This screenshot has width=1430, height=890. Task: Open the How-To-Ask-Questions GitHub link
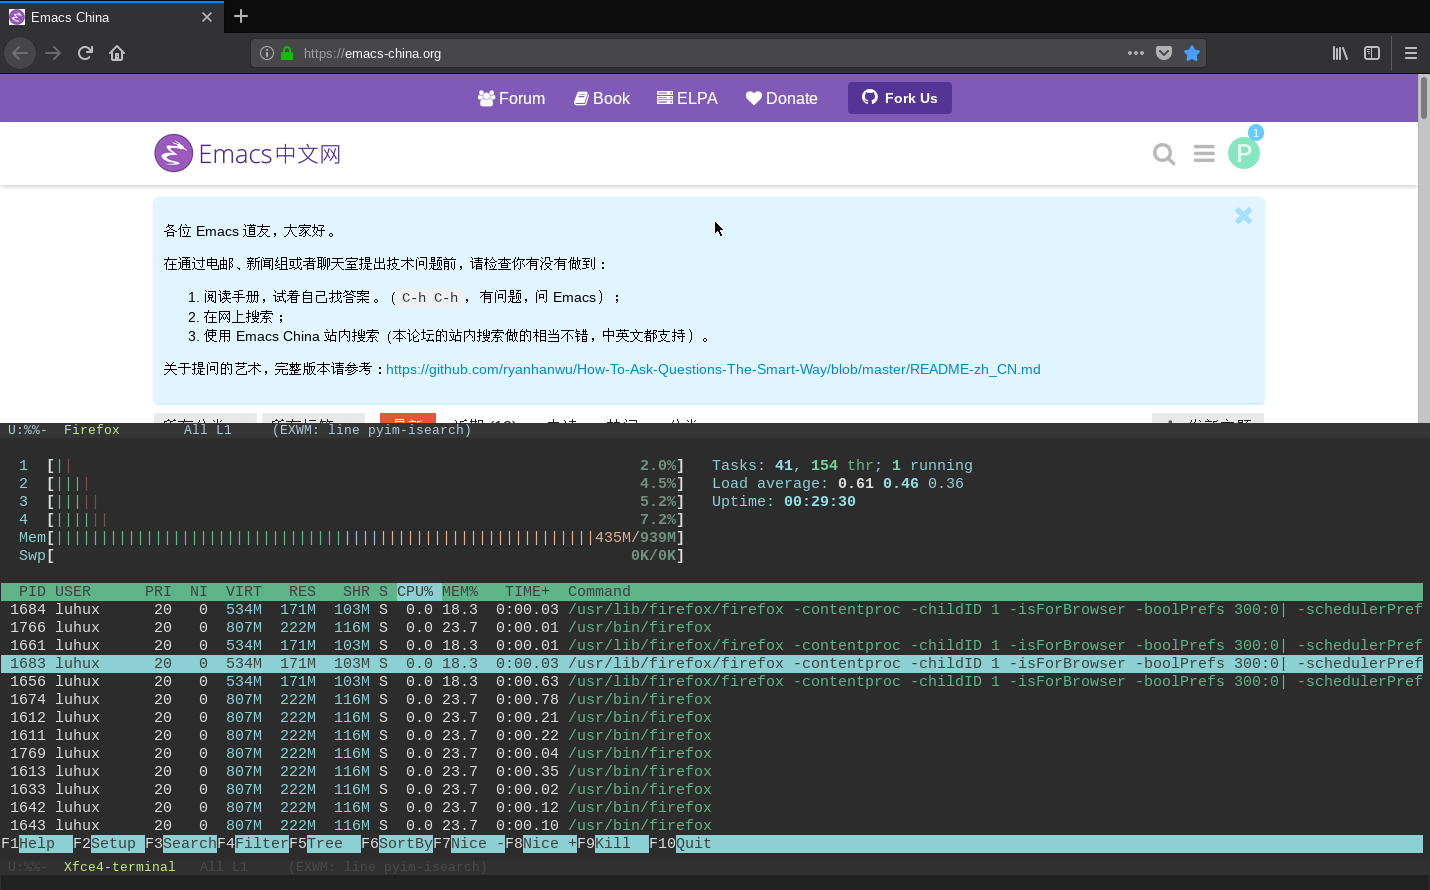click(713, 369)
